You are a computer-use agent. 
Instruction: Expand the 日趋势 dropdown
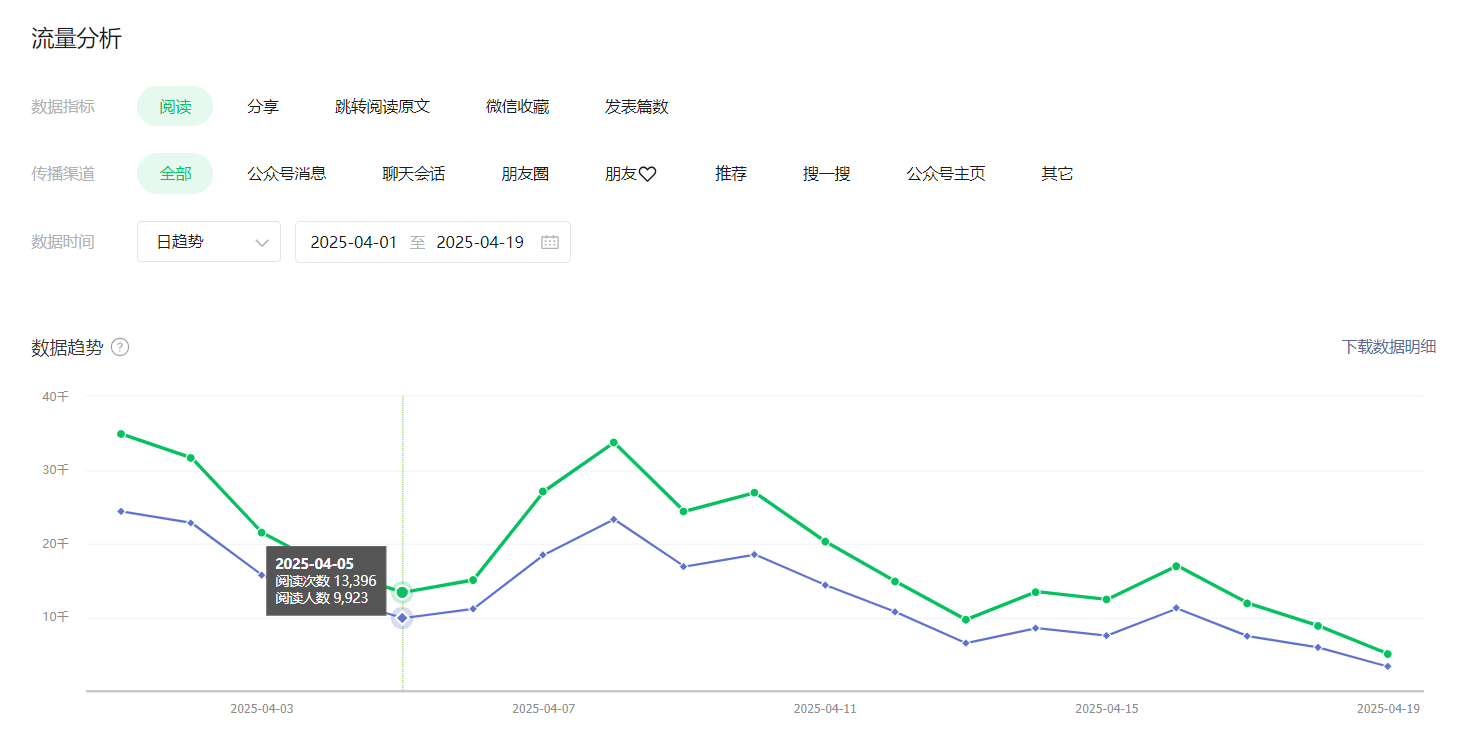coord(209,242)
